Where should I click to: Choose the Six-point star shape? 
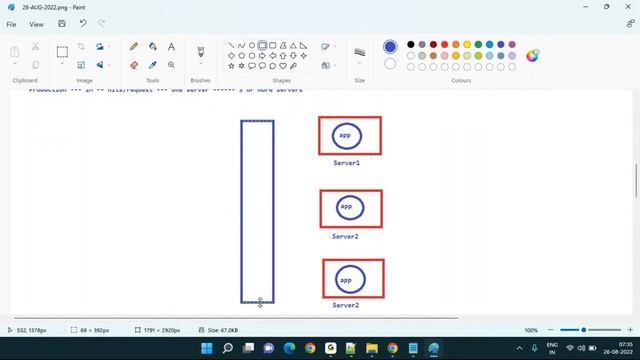point(241,66)
